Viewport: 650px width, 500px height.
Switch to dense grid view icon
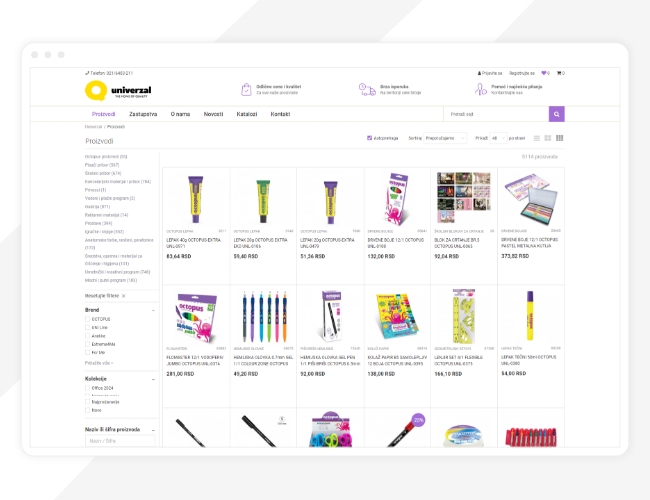point(559,138)
